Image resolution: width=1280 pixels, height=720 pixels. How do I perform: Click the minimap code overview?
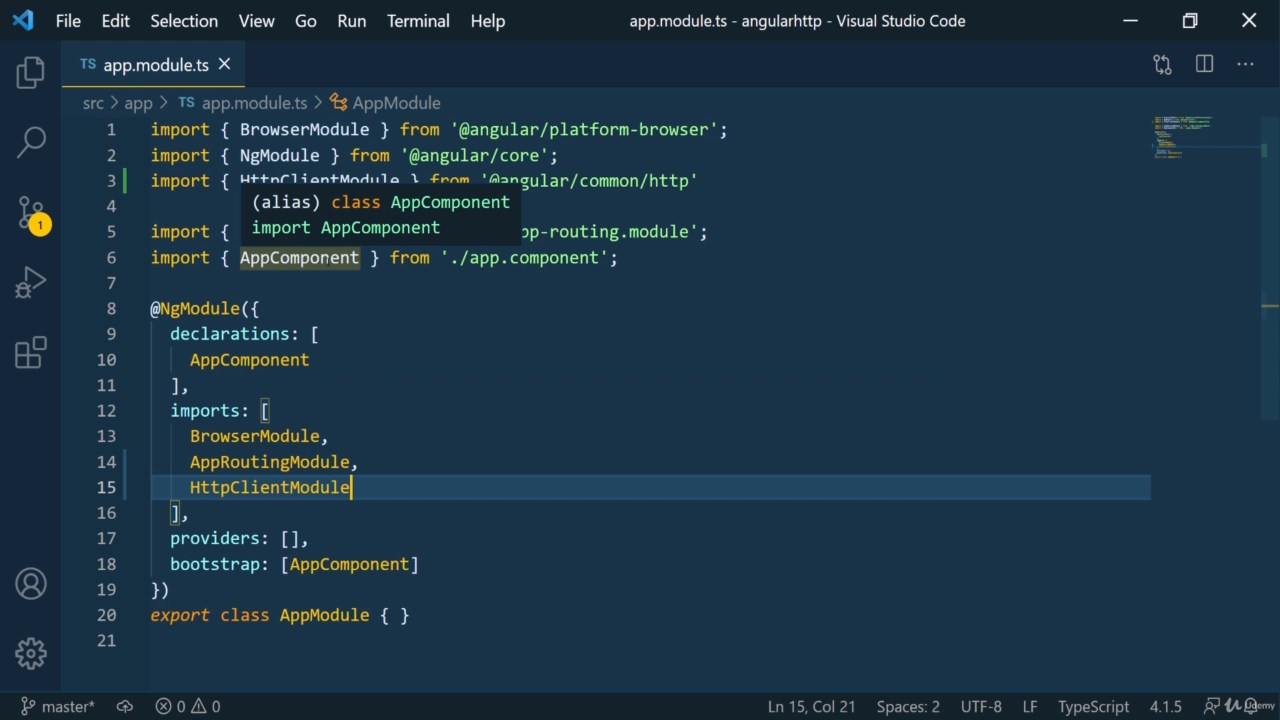pos(1184,137)
